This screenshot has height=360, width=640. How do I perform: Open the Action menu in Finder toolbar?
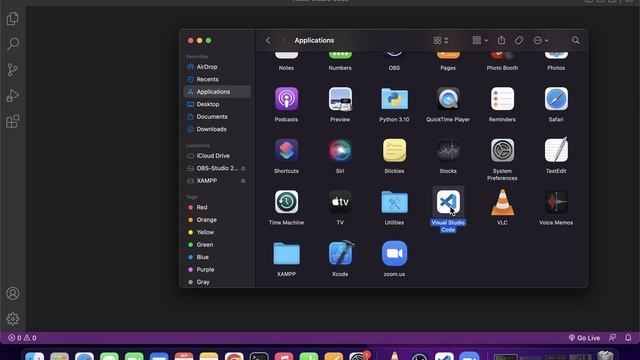coord(541,40)
